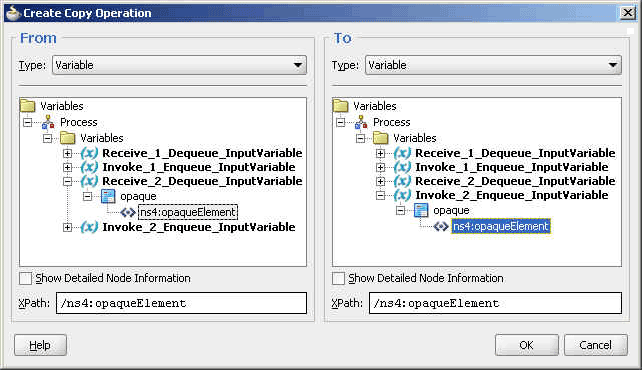Select Invoke_1_Enqueue_InputVariable label in From tree
This screenshot has height=370, width=642.
point(199,167)
